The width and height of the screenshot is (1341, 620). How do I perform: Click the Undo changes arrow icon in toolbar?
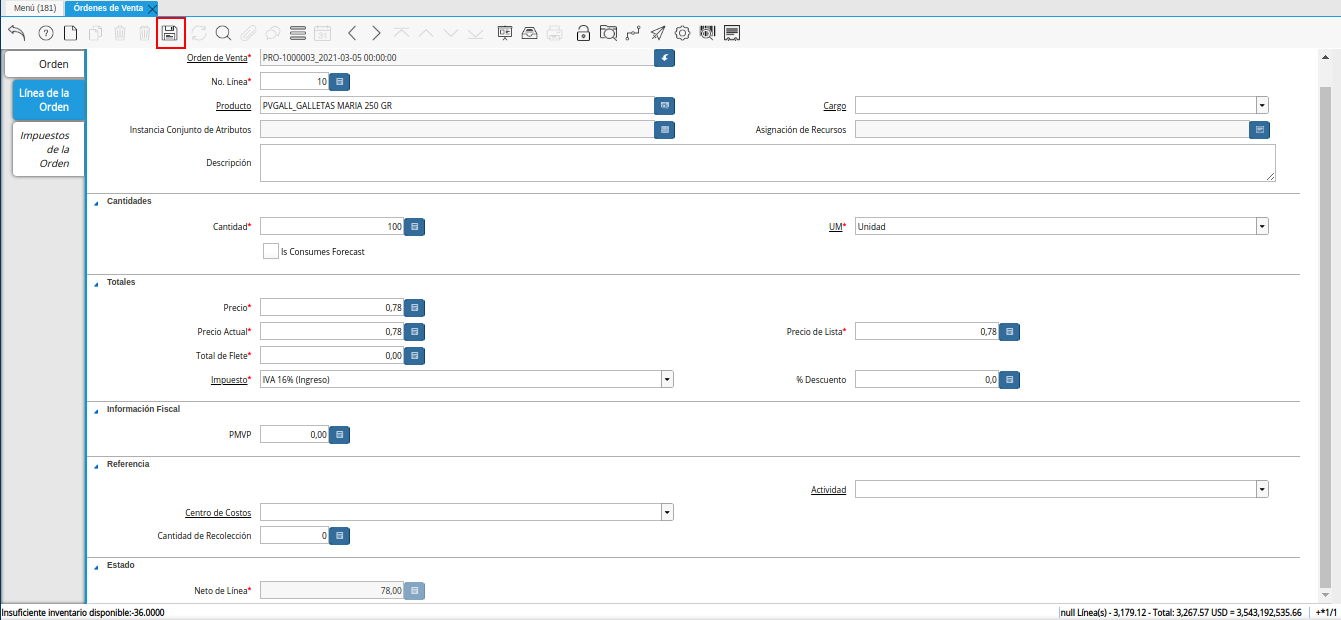click(x=16, y=33)
